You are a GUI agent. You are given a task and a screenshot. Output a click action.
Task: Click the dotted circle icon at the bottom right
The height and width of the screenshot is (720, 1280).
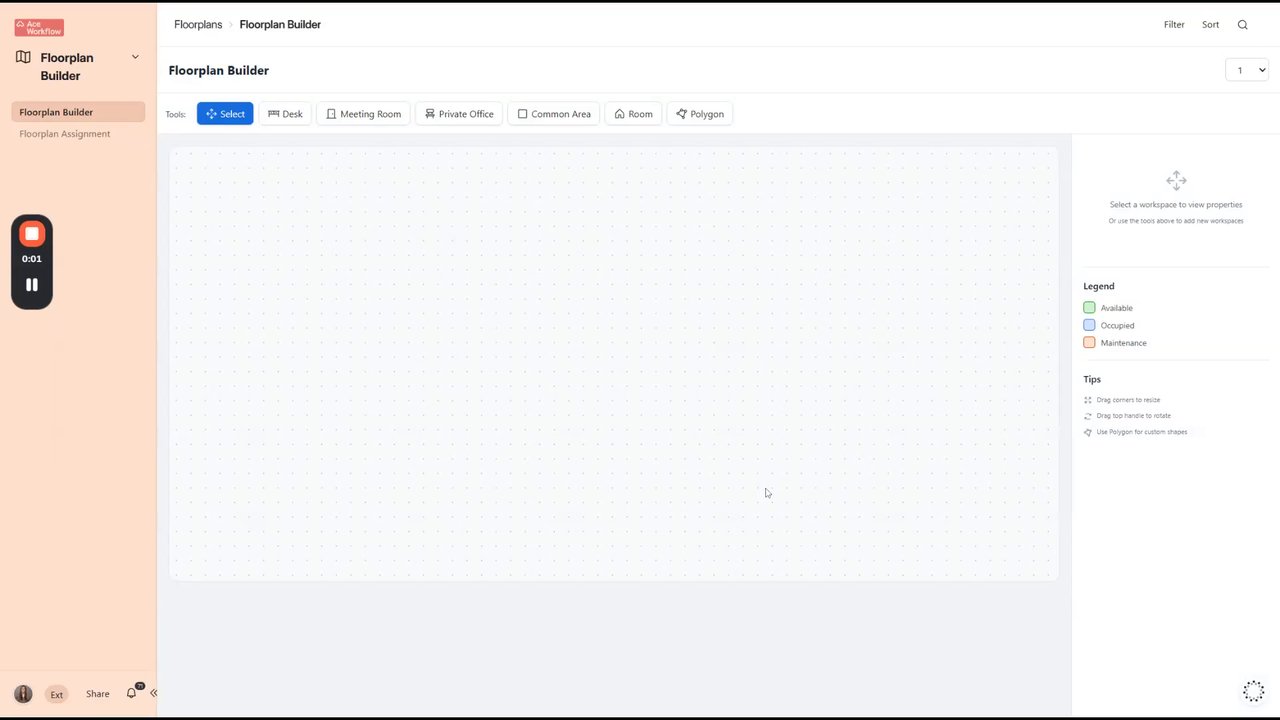[1253, 691]
